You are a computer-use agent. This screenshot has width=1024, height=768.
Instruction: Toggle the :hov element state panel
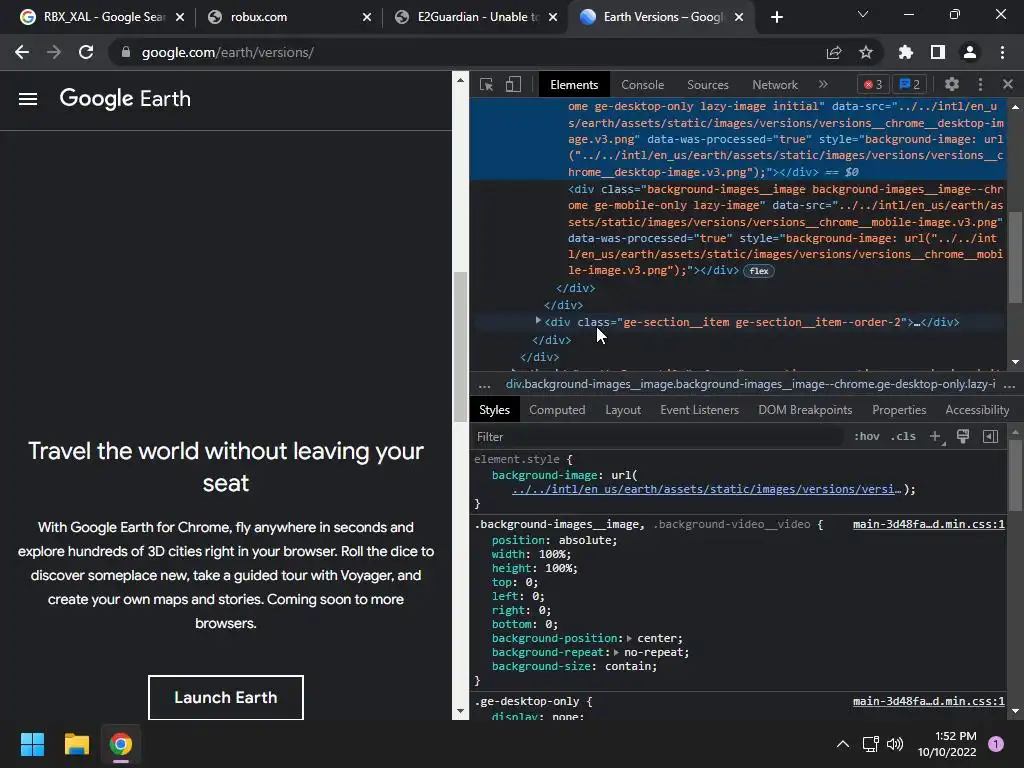coord(867,436)
